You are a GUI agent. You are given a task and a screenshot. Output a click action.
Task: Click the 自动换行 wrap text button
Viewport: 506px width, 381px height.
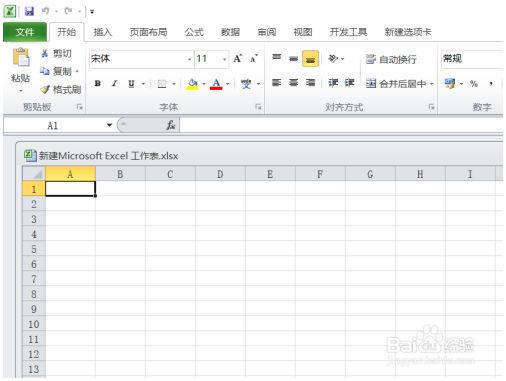coord(391,59)
